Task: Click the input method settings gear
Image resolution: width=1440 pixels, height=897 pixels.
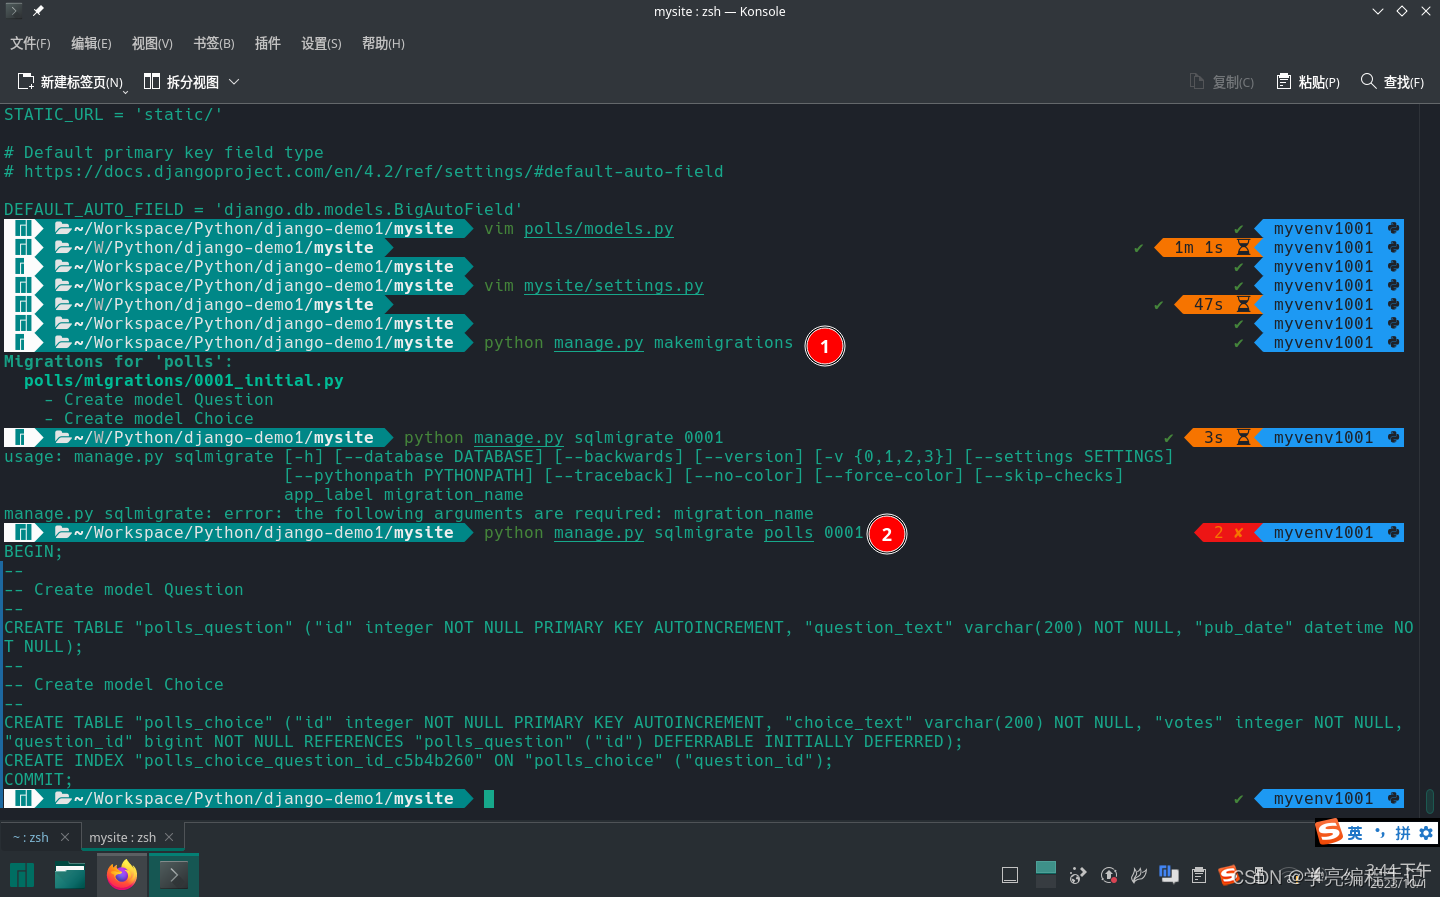Action: (x=1426, y=833)
